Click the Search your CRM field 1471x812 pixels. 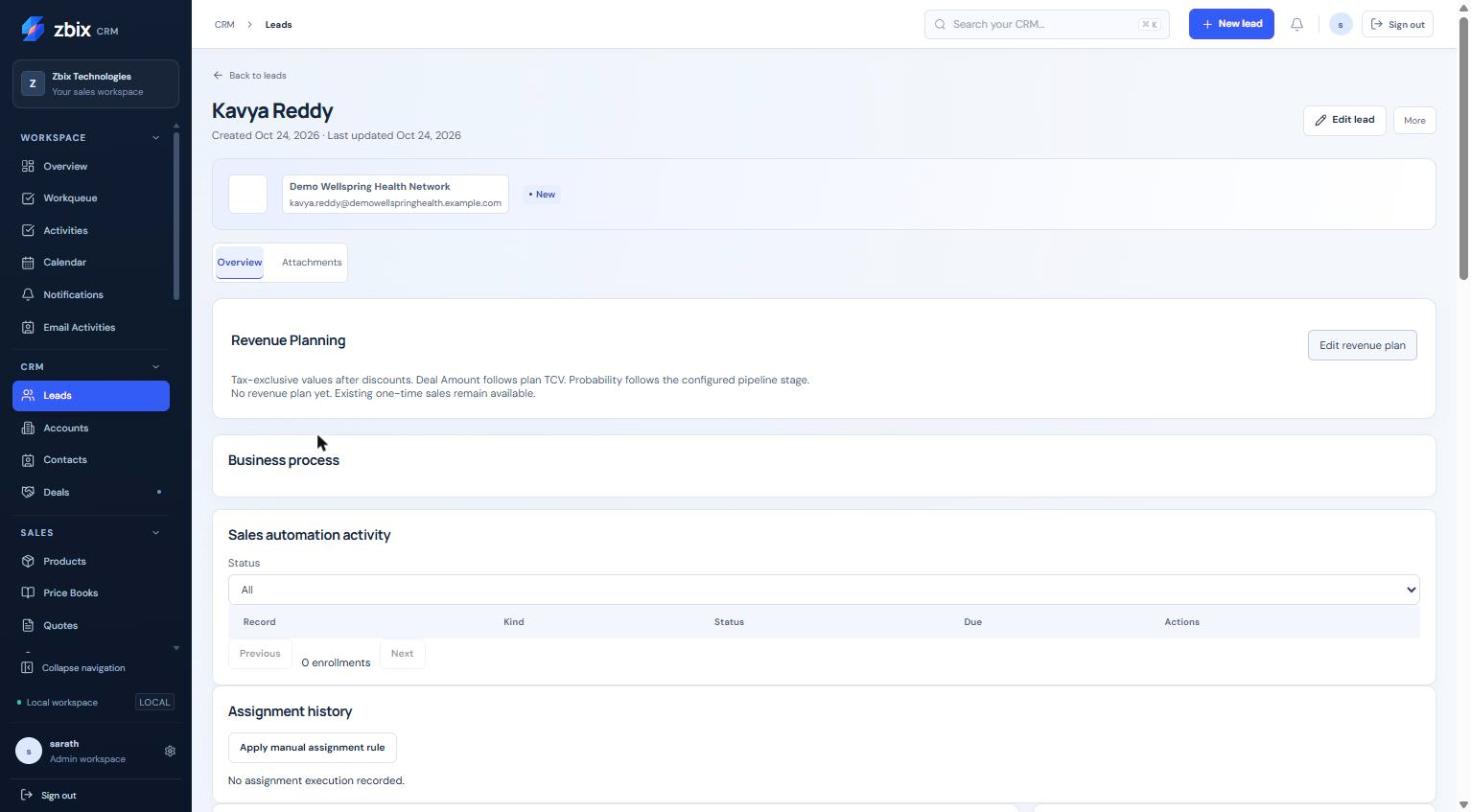(1047, 24)
